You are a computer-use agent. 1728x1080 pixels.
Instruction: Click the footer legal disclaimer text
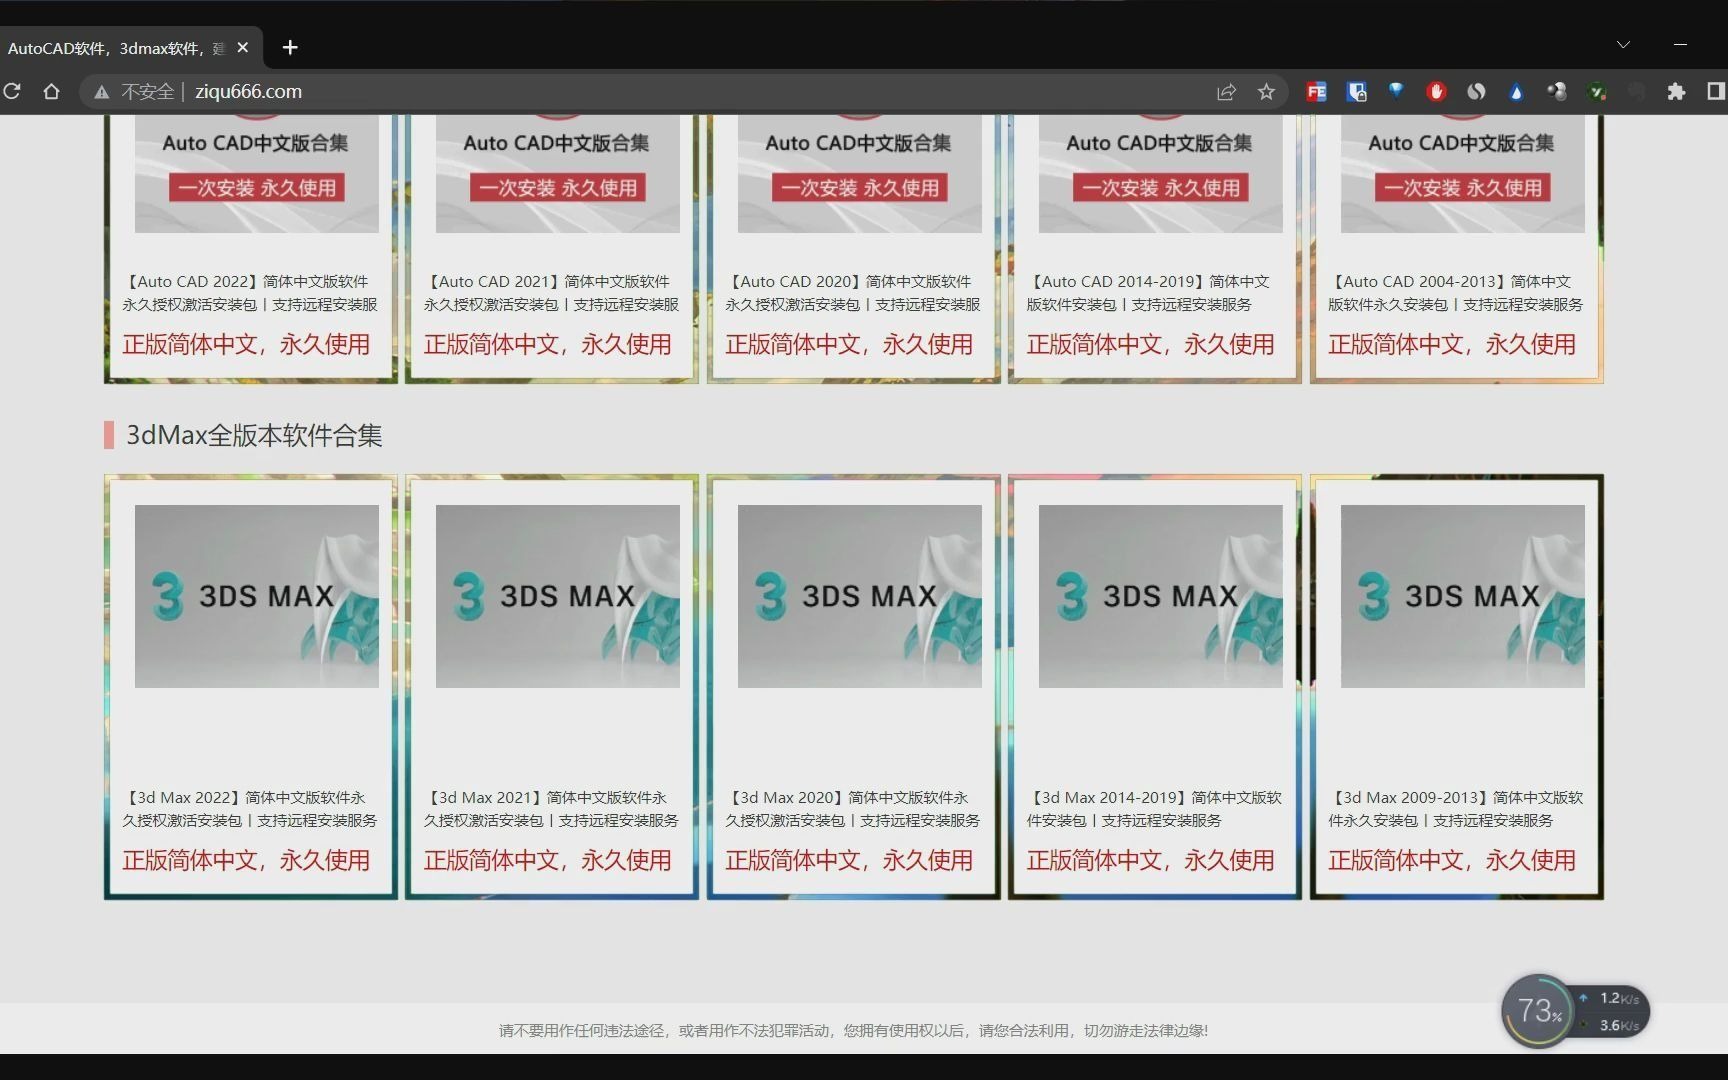tap(853, 1030)
